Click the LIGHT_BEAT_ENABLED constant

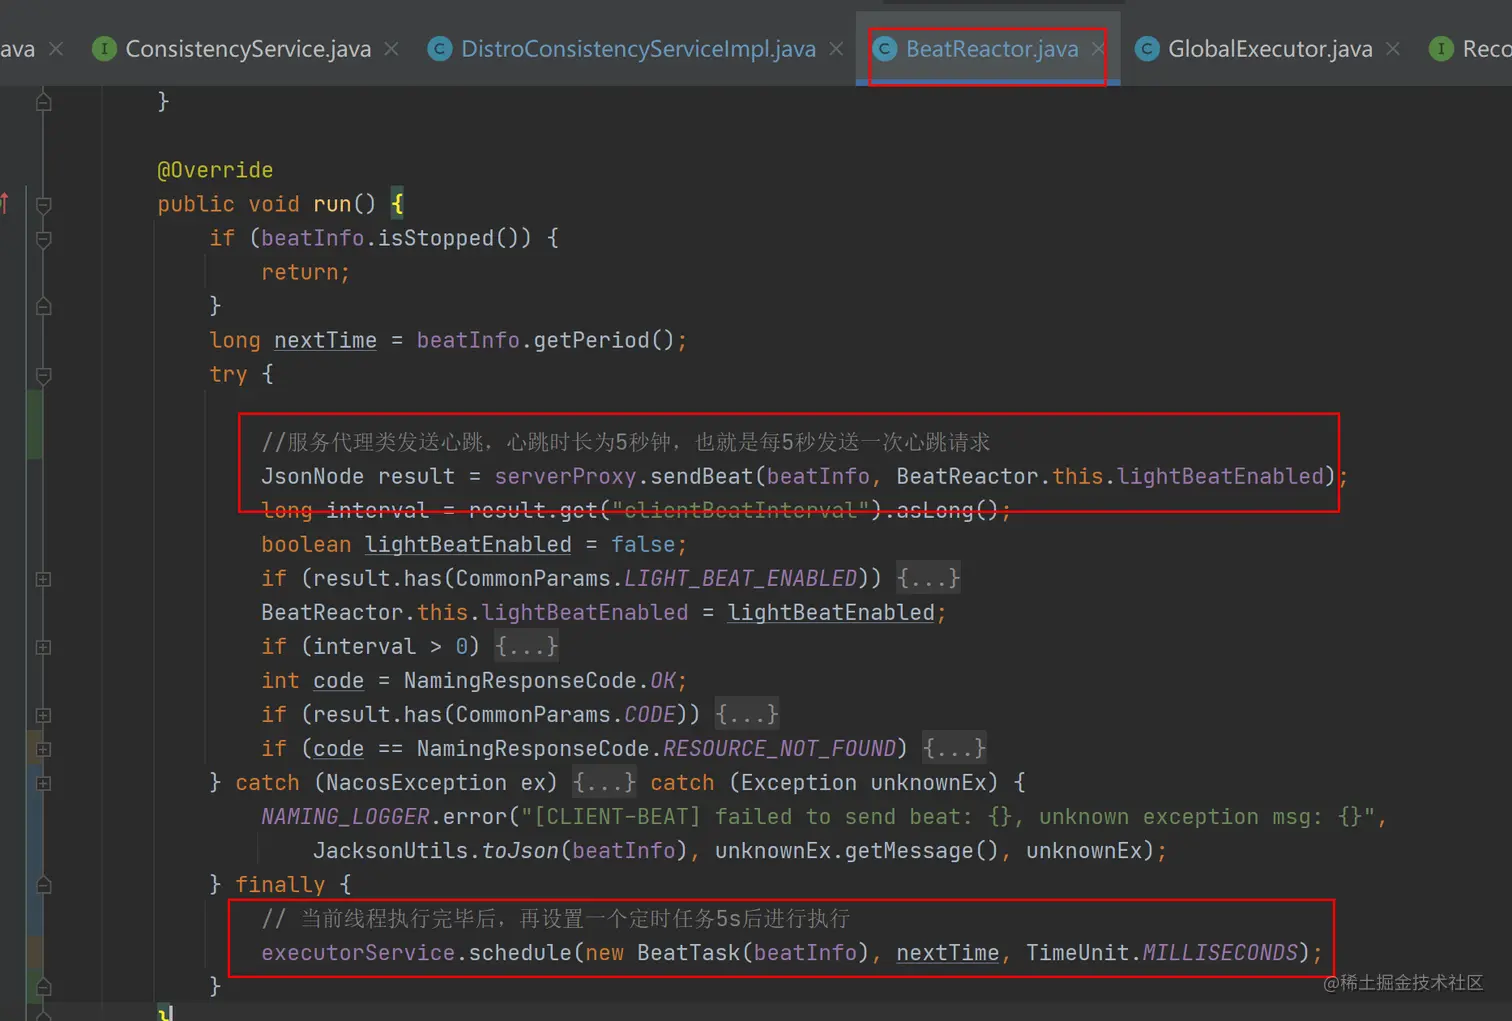[740, 578]
